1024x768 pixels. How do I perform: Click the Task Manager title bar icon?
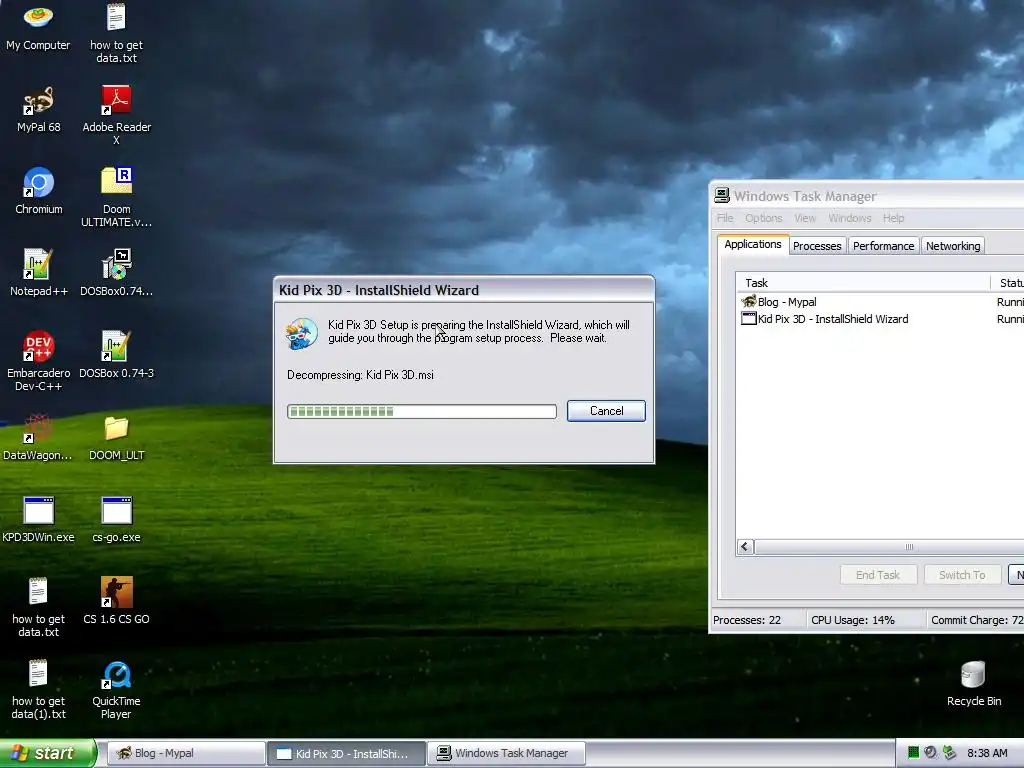pos(722,195)
